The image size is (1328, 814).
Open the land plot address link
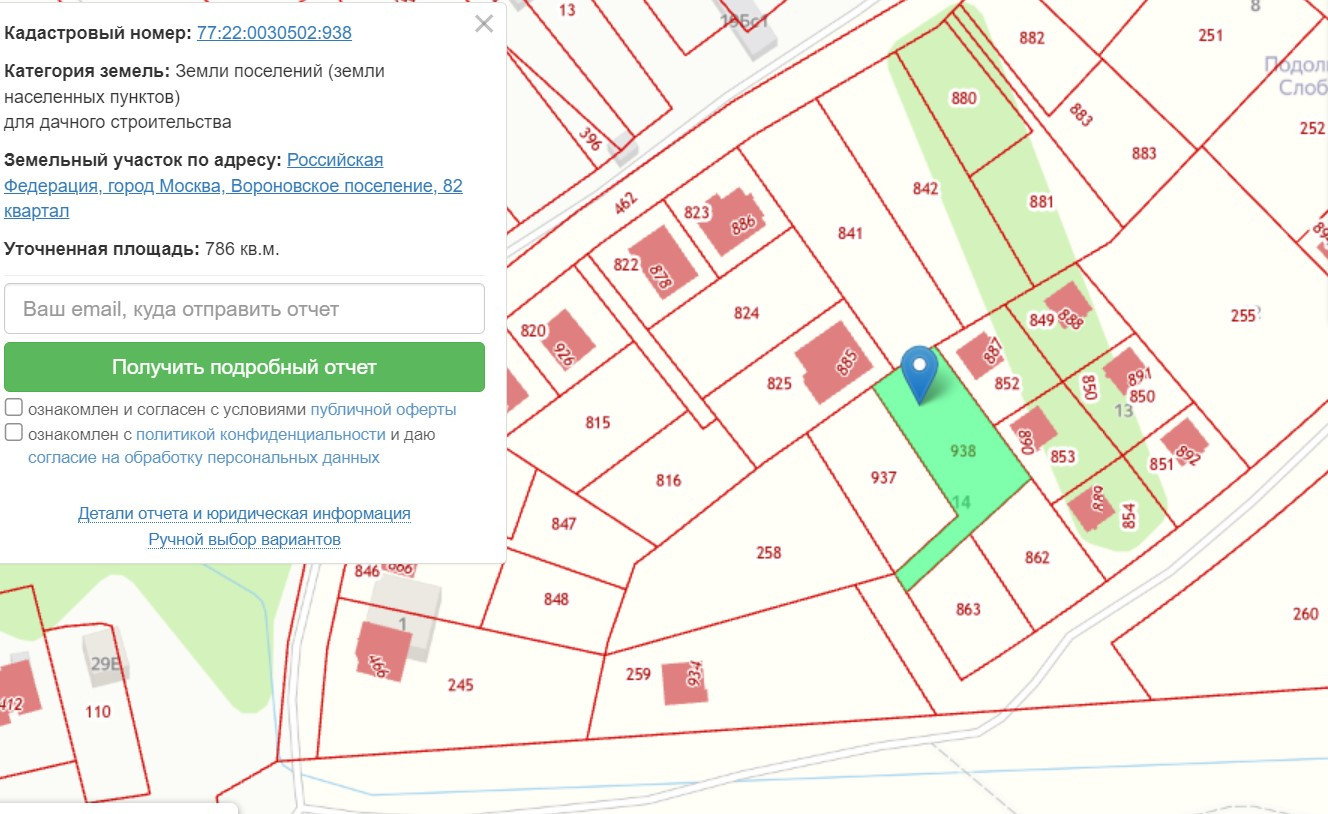tap(234, 186)
